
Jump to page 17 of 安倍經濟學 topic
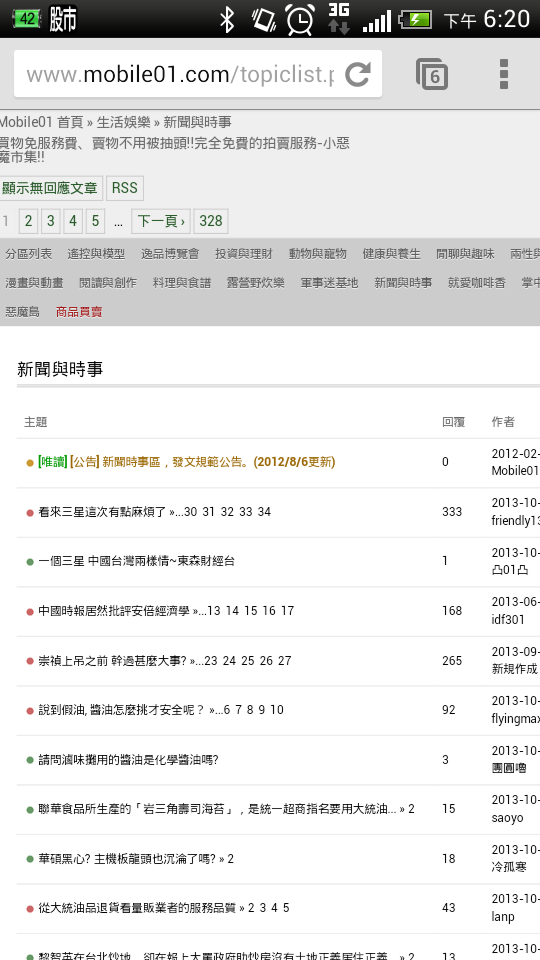(x=287, y=611)
